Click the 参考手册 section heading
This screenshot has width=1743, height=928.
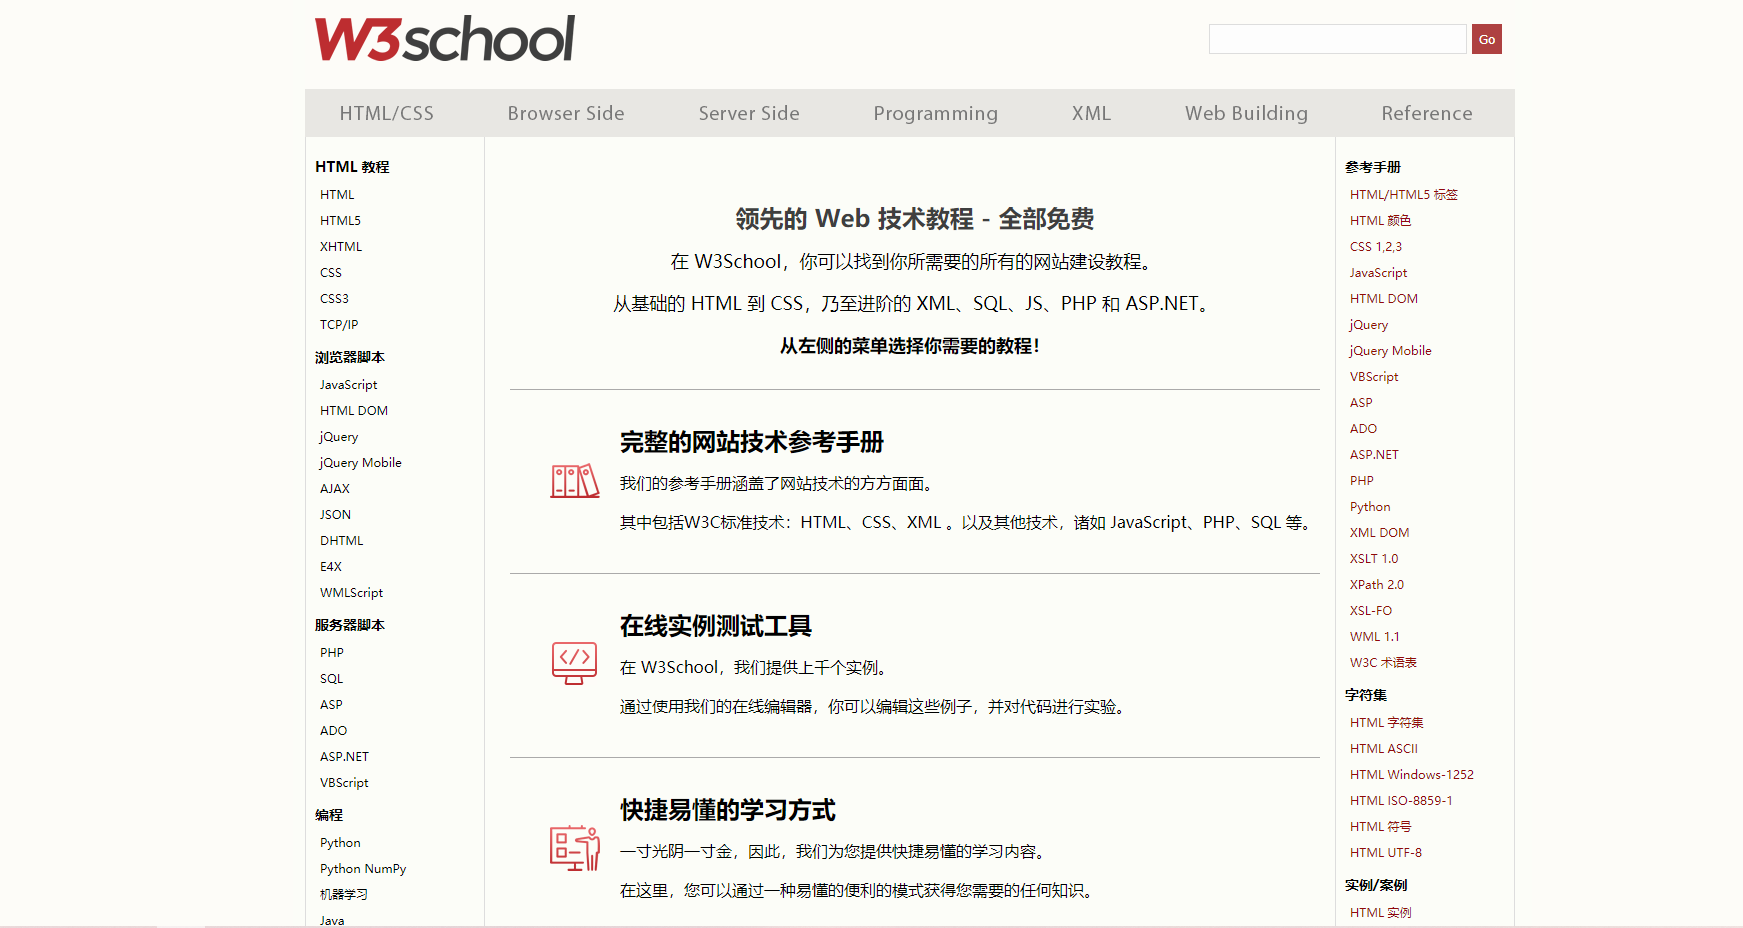pyautogui.click(x=1373, y=166)
